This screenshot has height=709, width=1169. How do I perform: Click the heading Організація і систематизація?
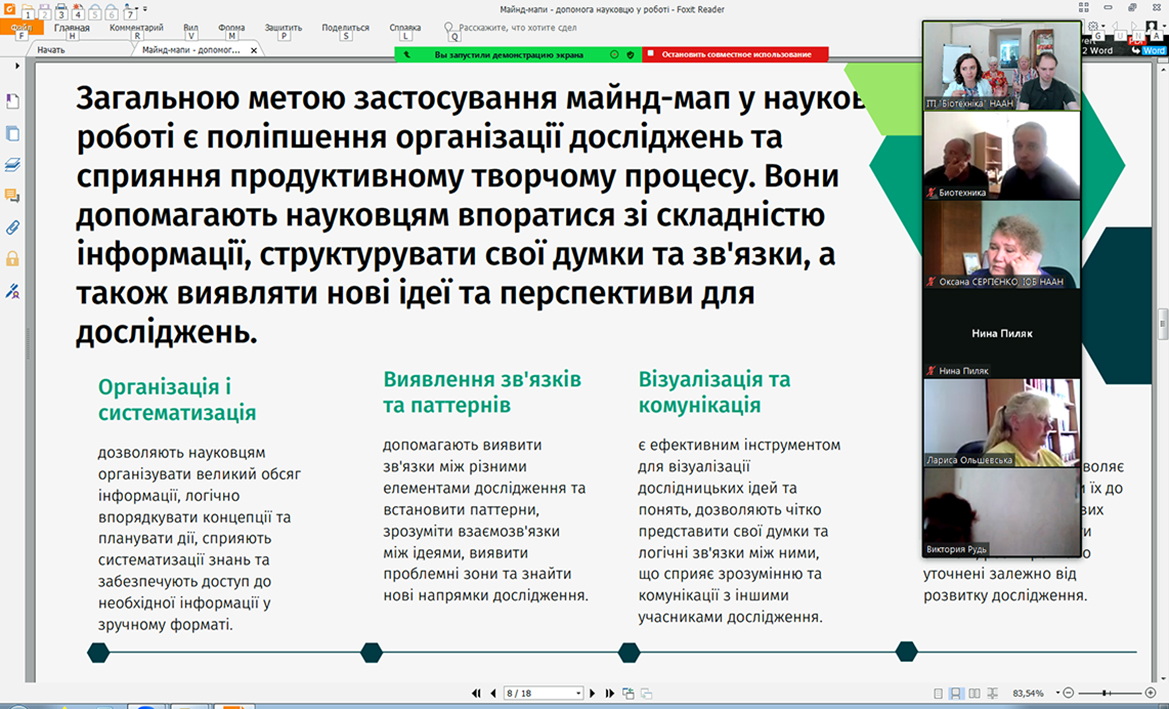point(177,400)
